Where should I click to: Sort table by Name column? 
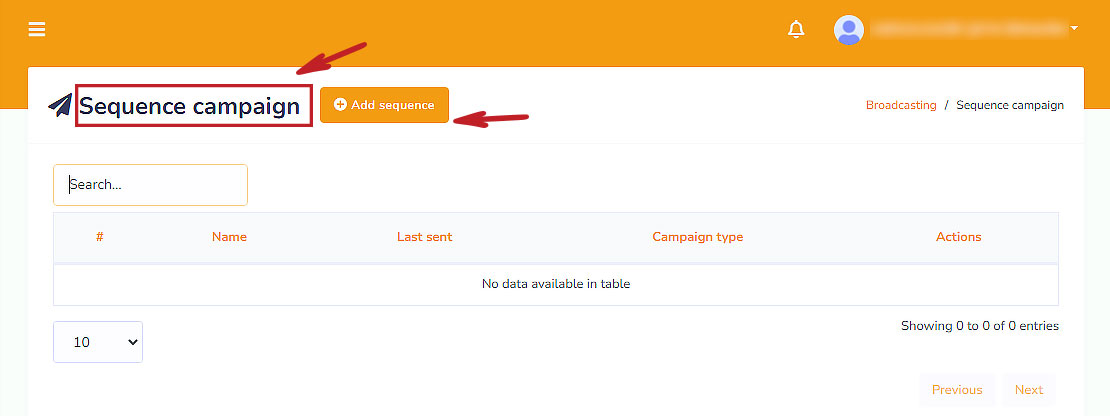(229, 237)
